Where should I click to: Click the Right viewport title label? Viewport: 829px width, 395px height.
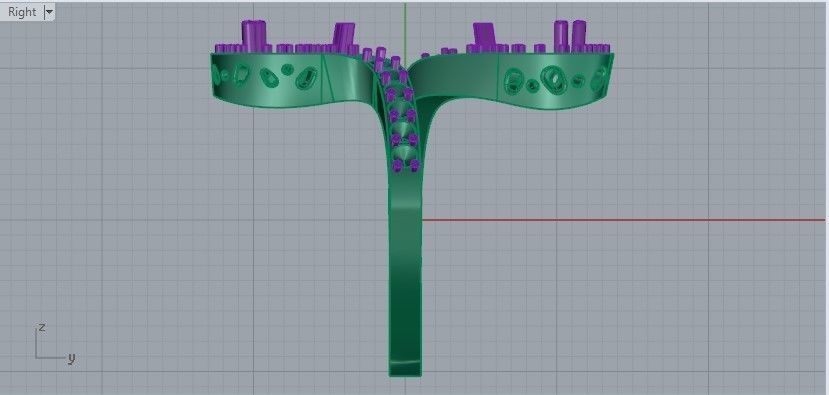tap(22, 12)
